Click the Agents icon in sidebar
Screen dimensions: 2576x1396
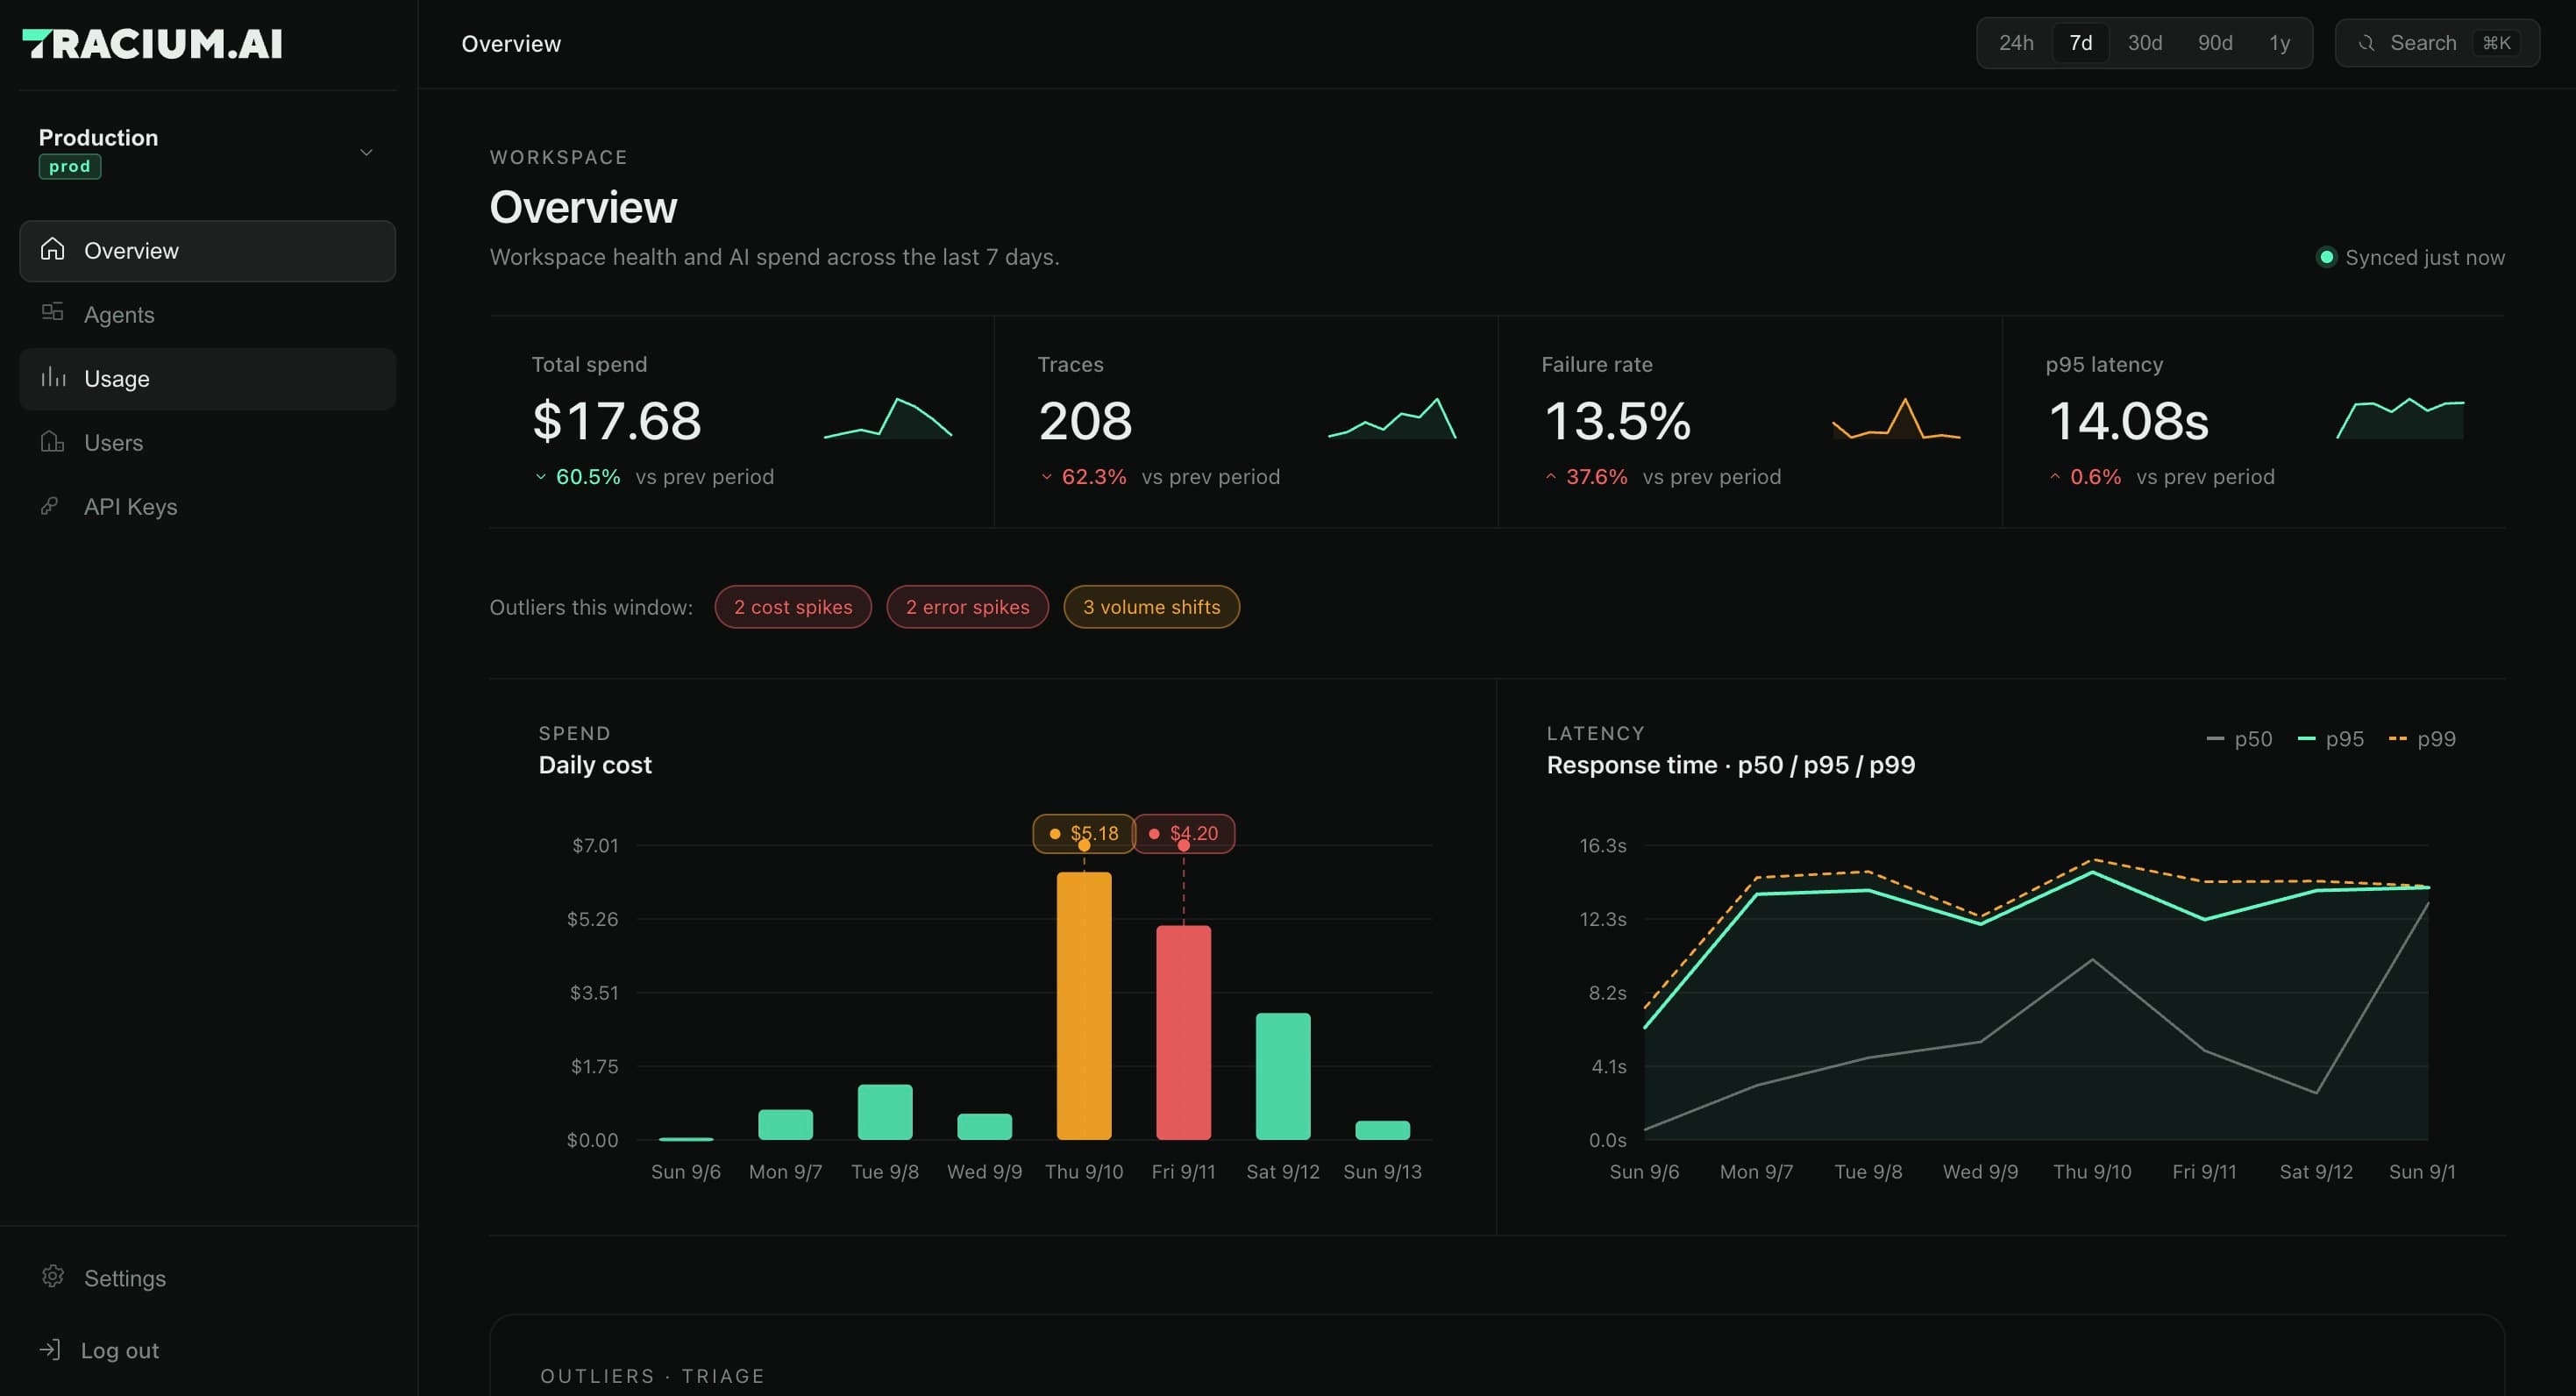pos(52,313)
